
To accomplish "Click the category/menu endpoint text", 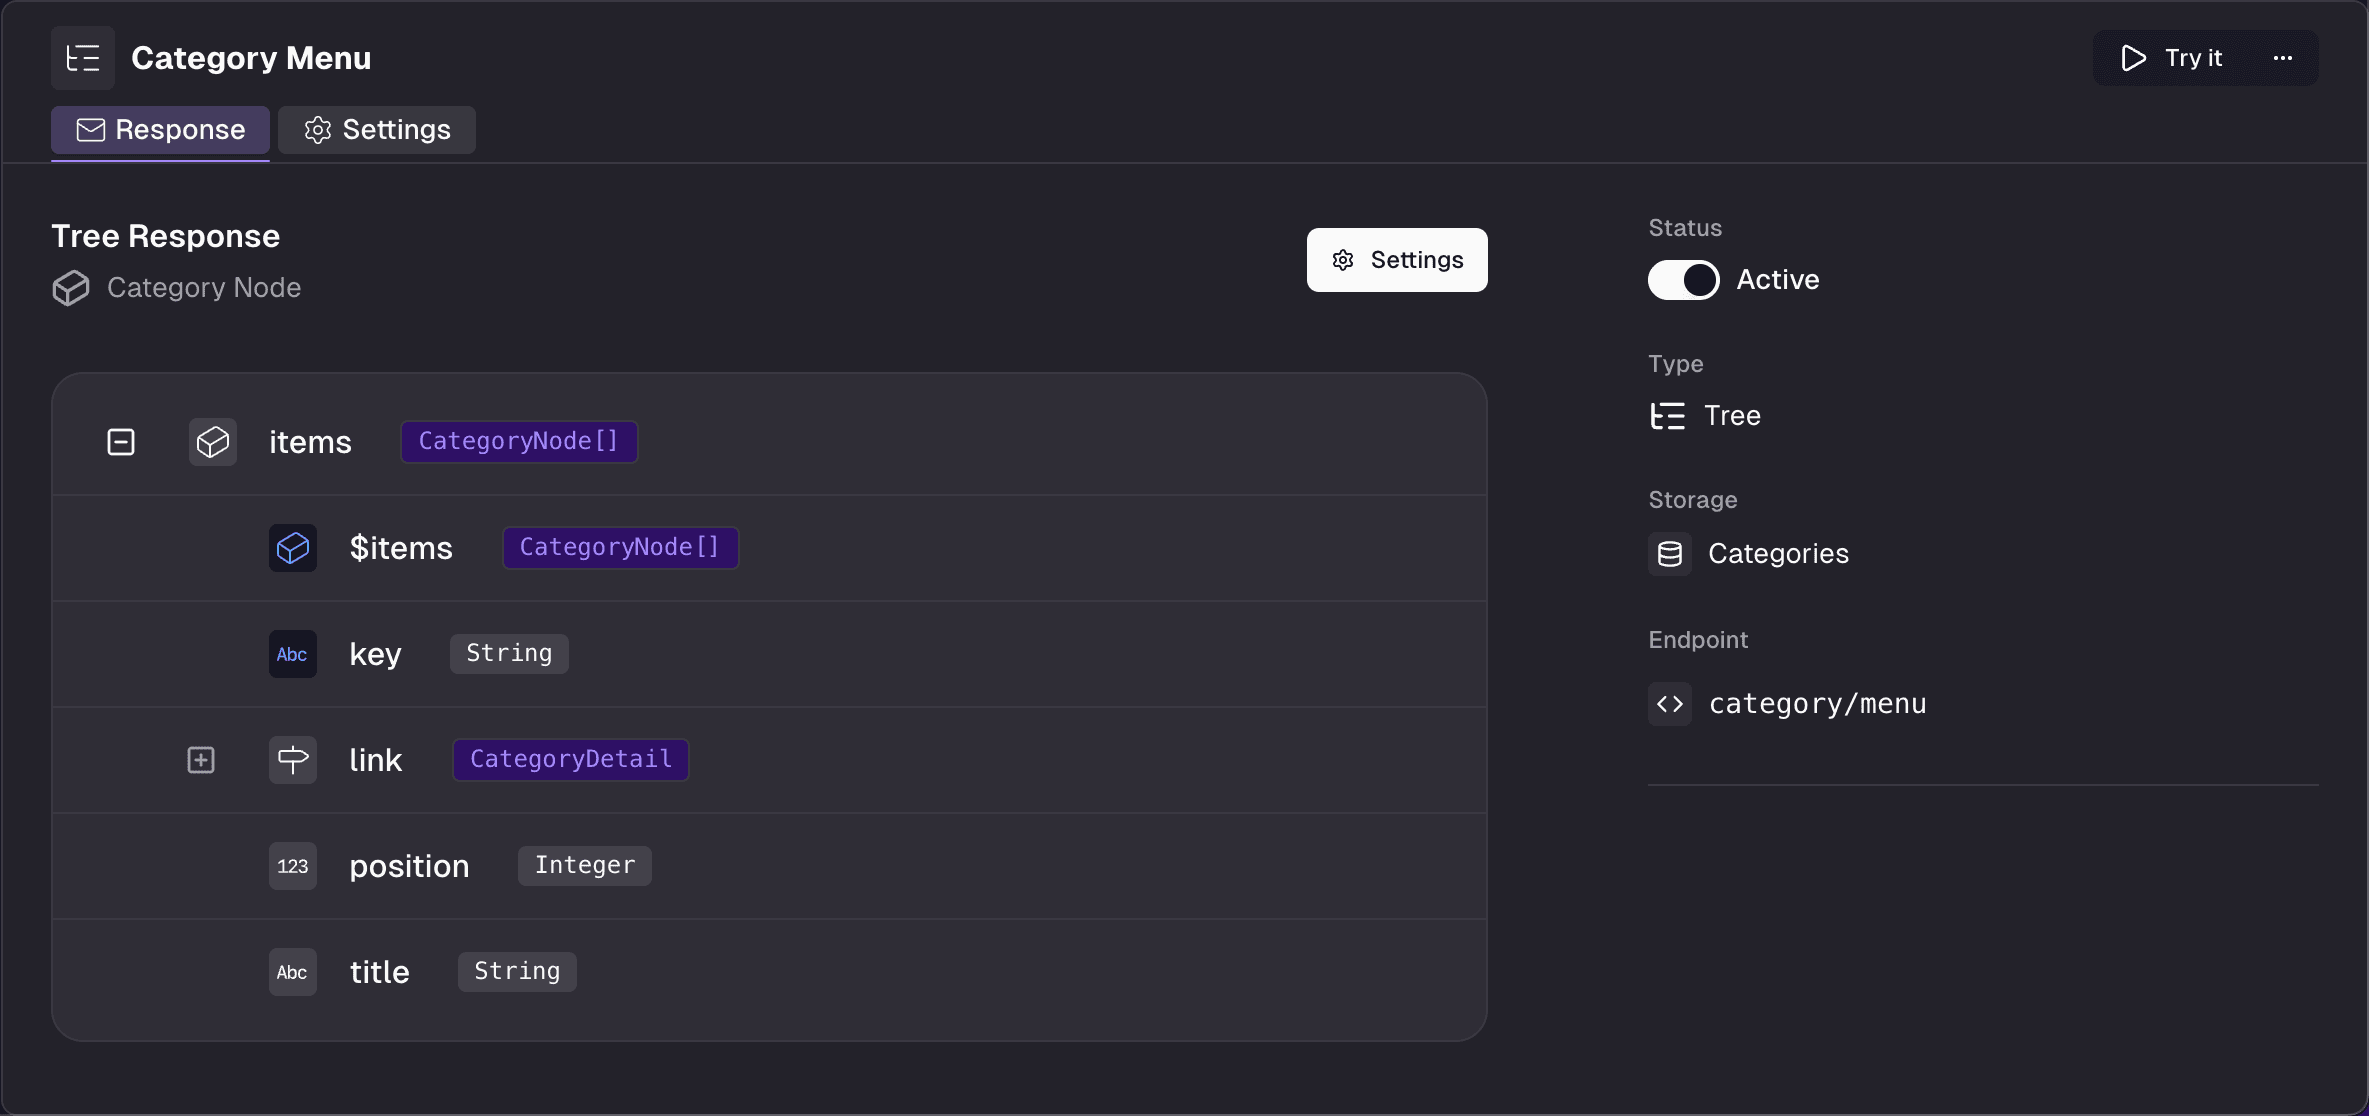I will [x=1817, y=704].
